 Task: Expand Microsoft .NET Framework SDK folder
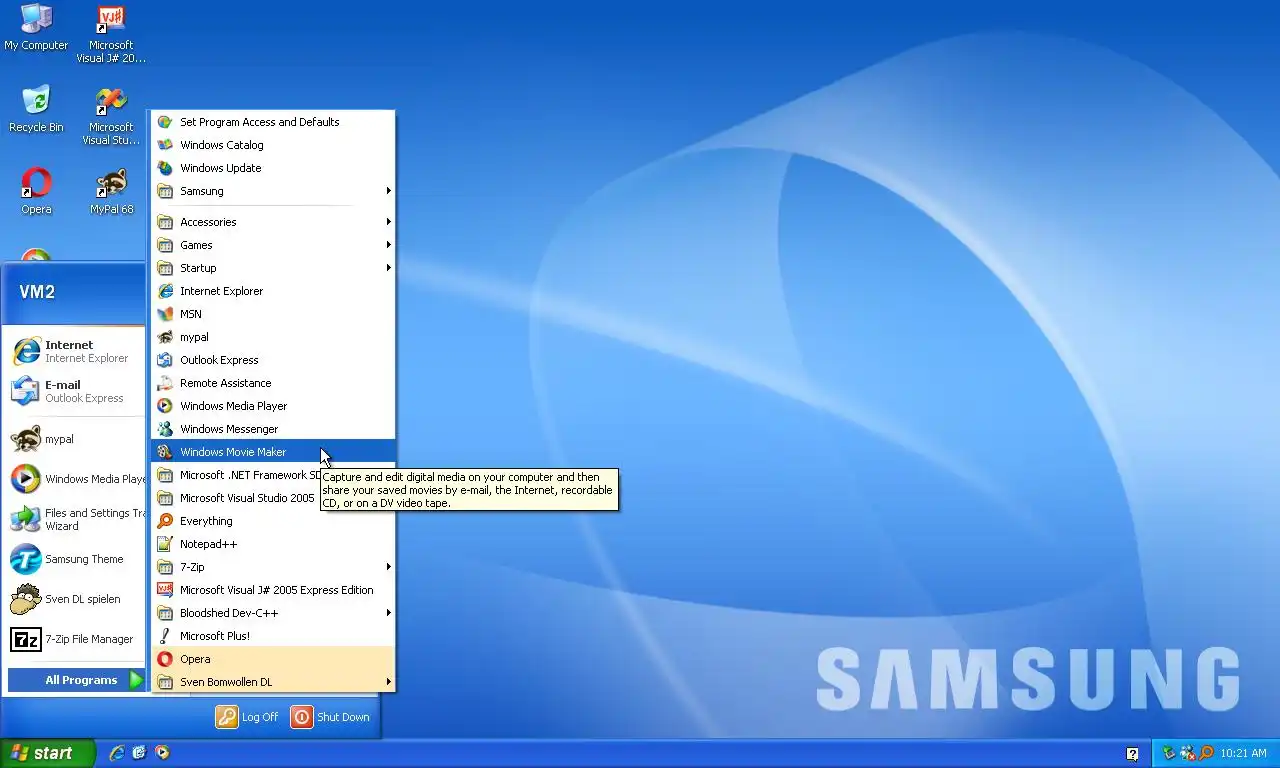pyautogui.click(x=238, y=475)
